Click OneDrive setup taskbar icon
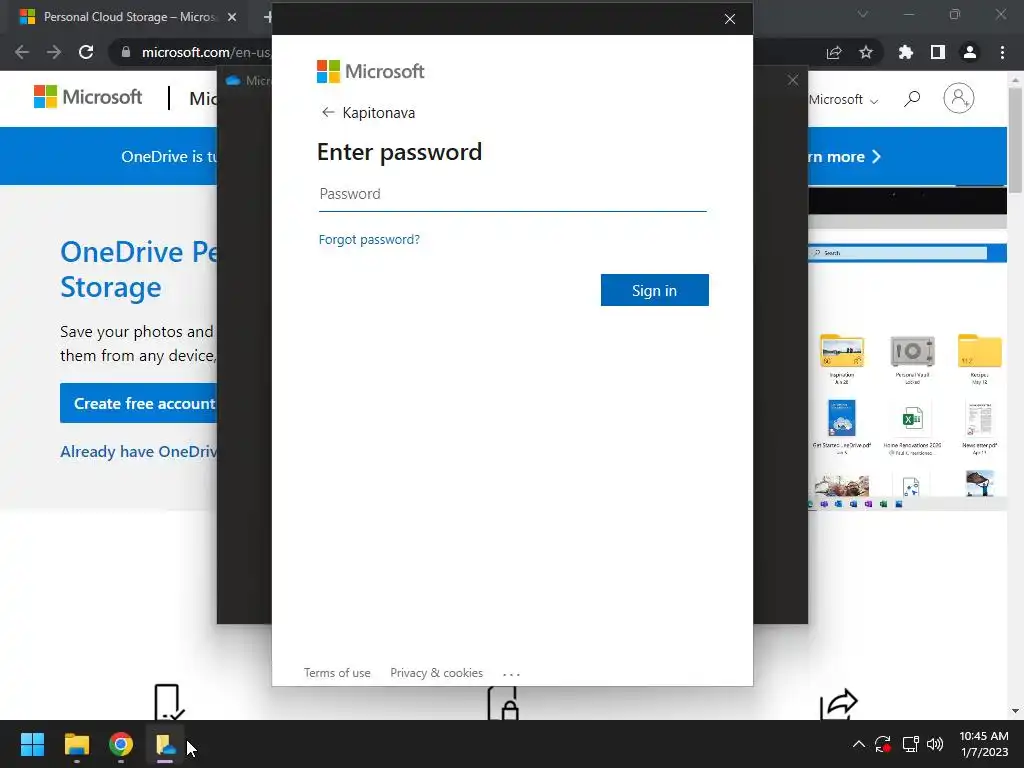1024x768 pixels. (x=165, y=744)
